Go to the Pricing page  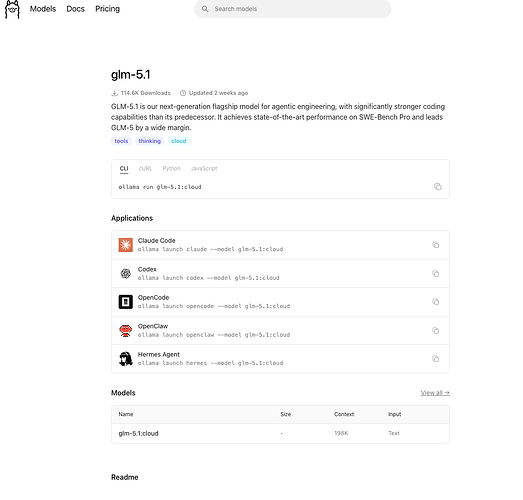tap(107, 9)
